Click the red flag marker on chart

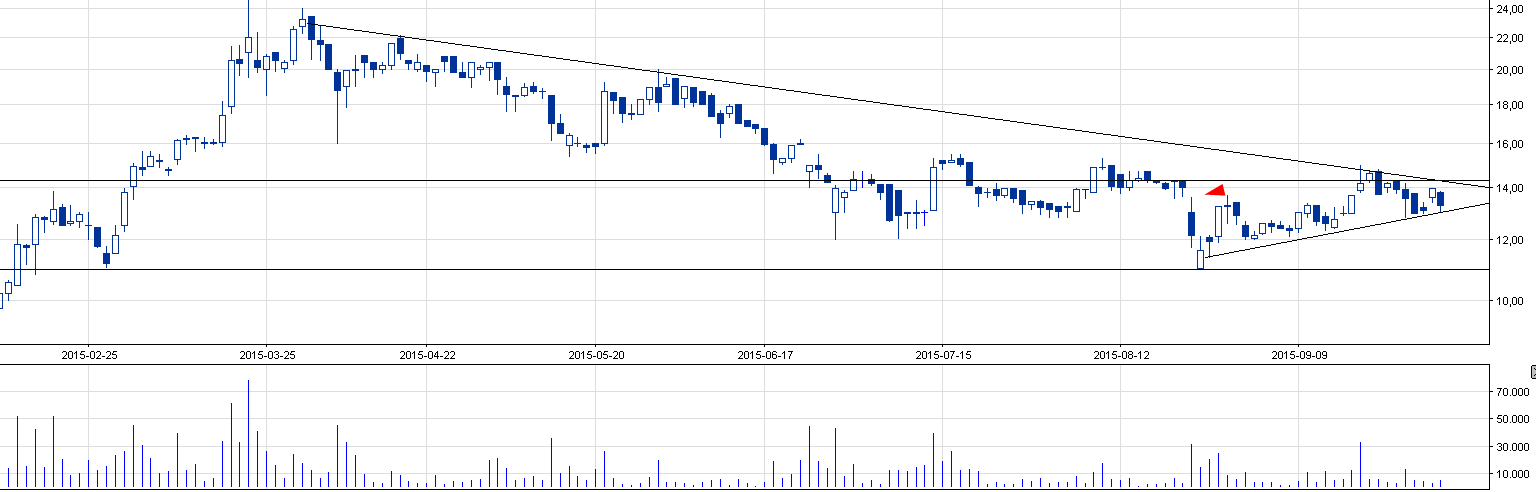tap(1217, 190)
